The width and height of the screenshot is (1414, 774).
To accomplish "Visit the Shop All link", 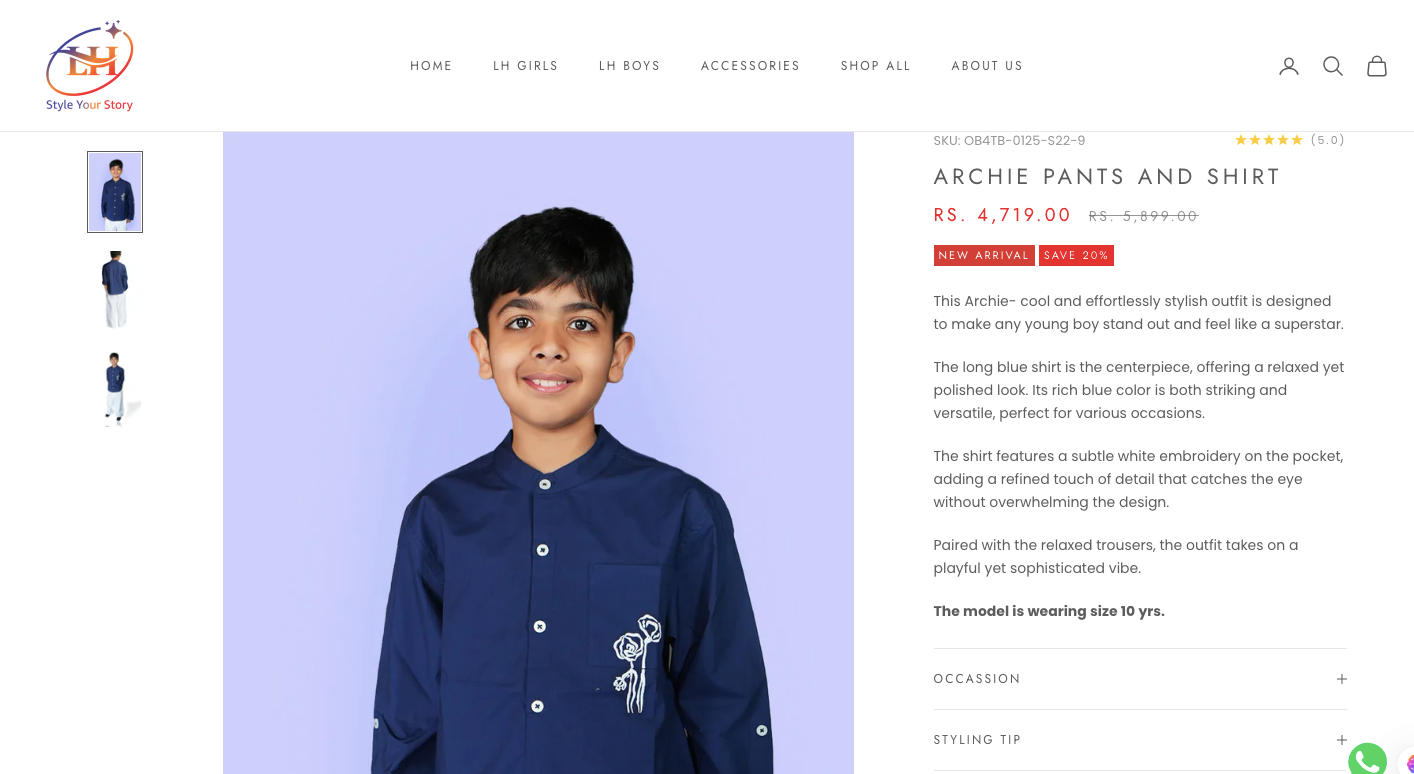I will (876, 66).
